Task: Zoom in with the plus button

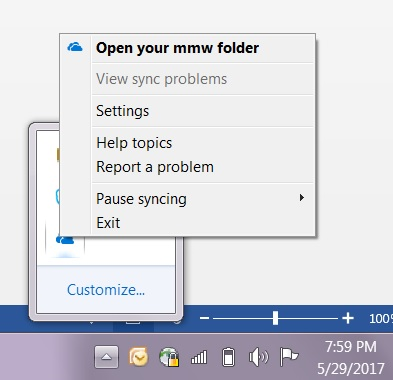Action: (348, 318)
